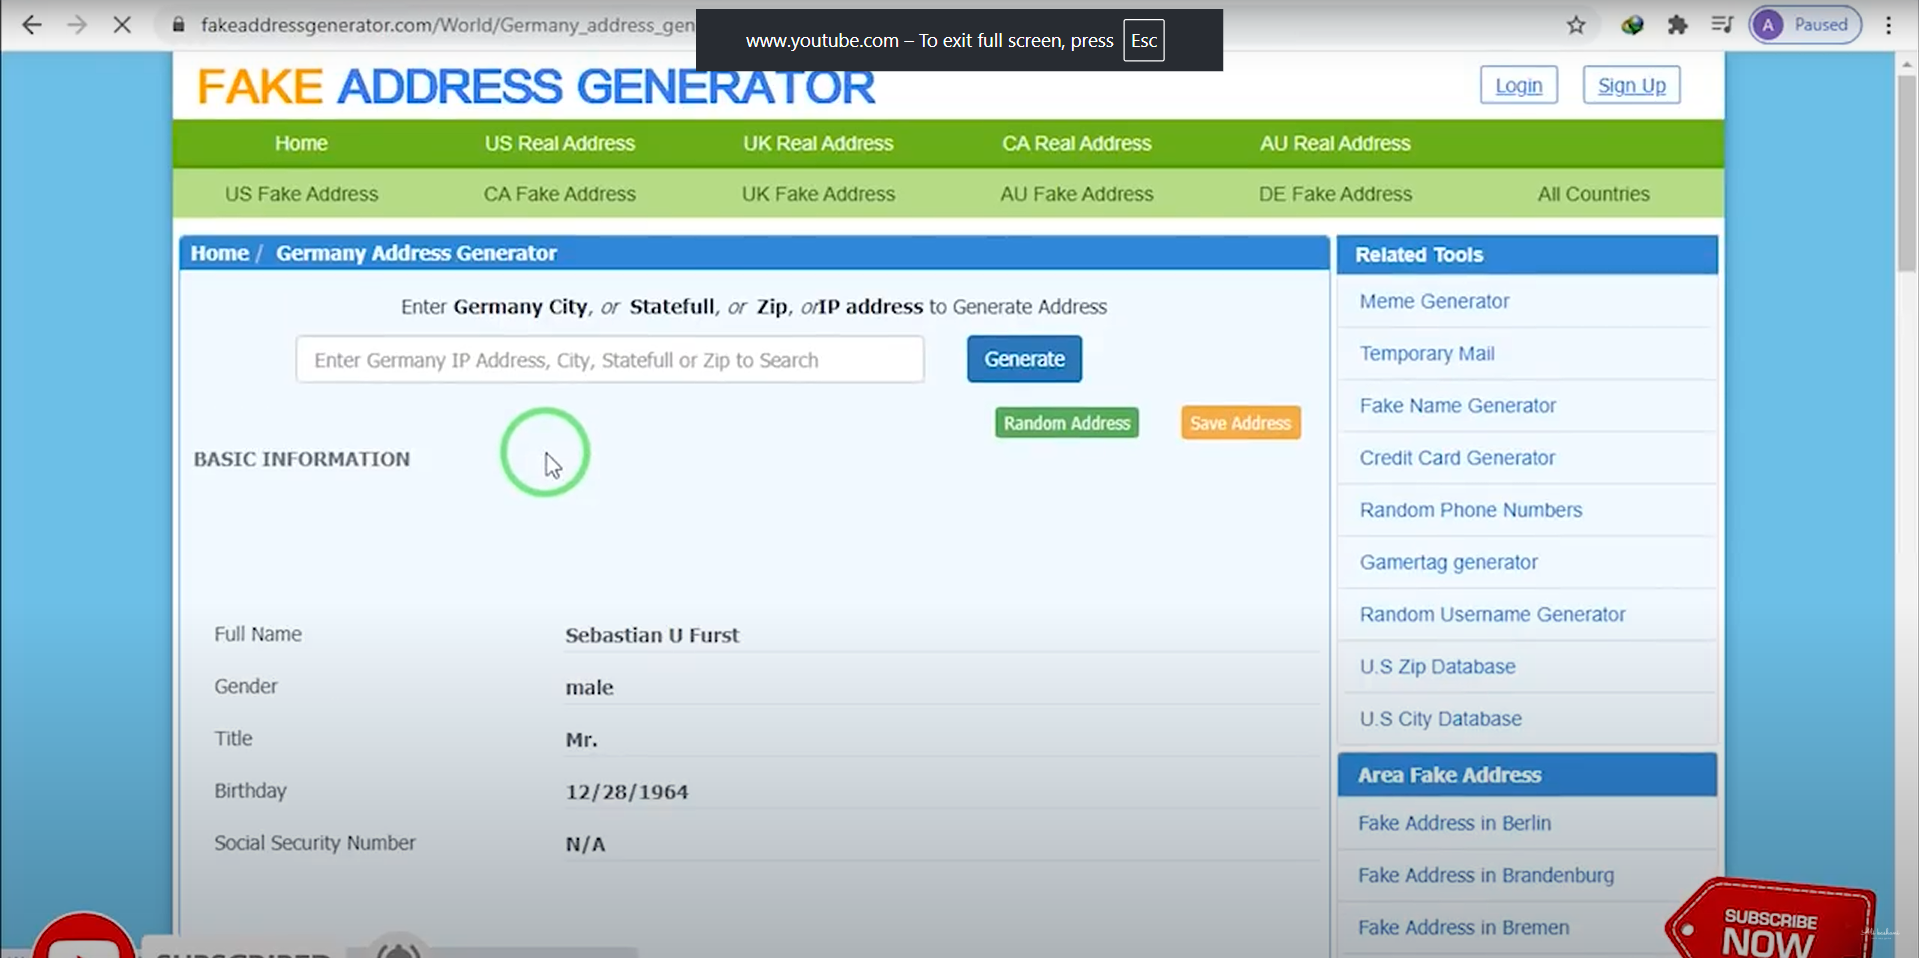
Task: Click the orange Save Address button
Action: coord(1240,423)
